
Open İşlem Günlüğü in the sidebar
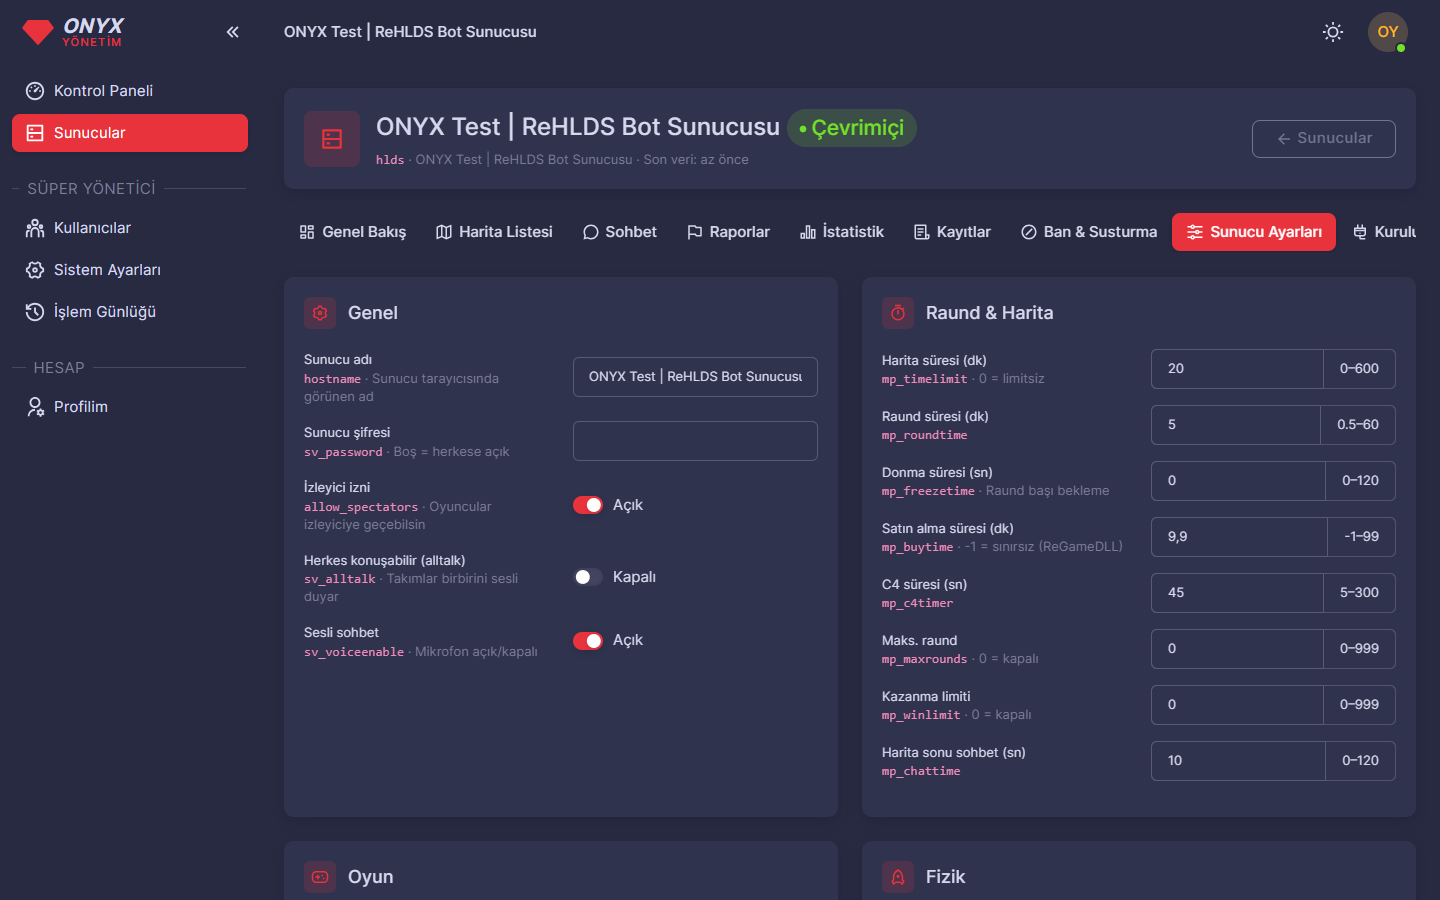(130, 312)
